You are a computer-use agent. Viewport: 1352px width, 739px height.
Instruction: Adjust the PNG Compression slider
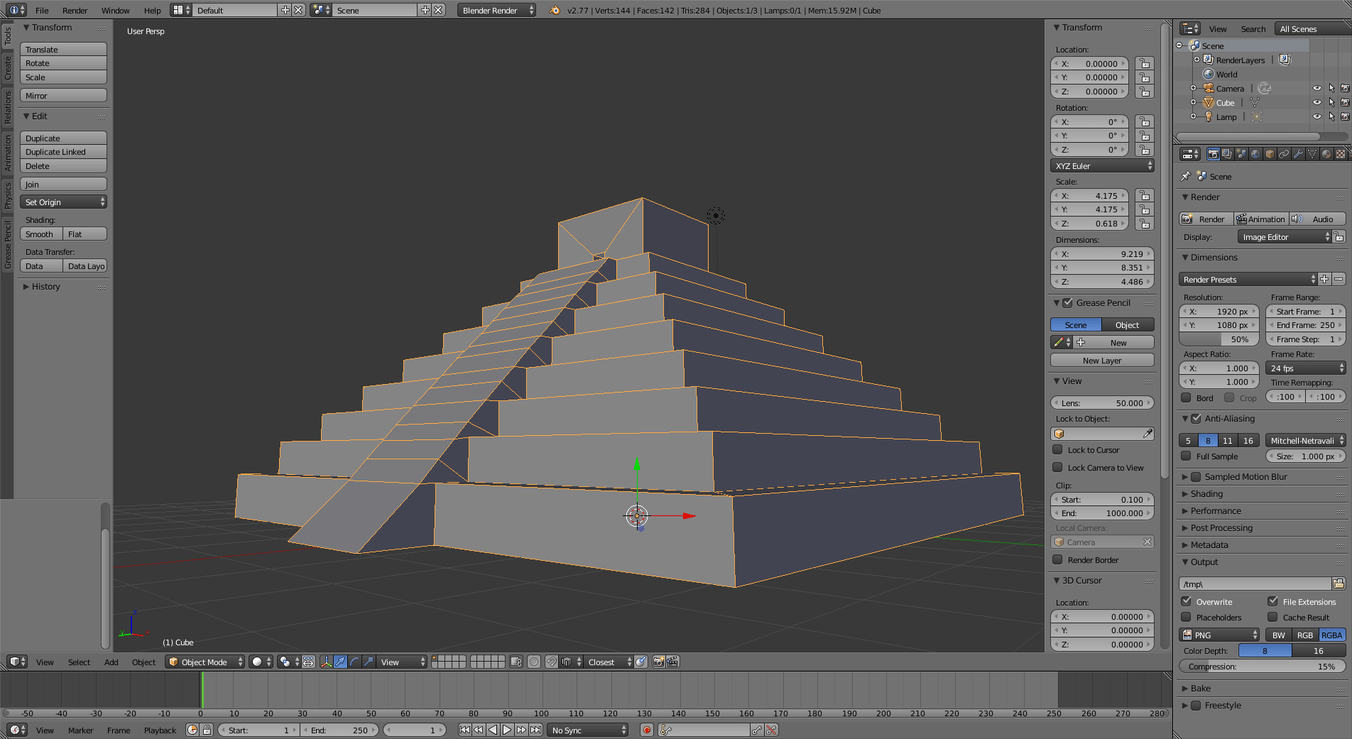click(1263, 666)
